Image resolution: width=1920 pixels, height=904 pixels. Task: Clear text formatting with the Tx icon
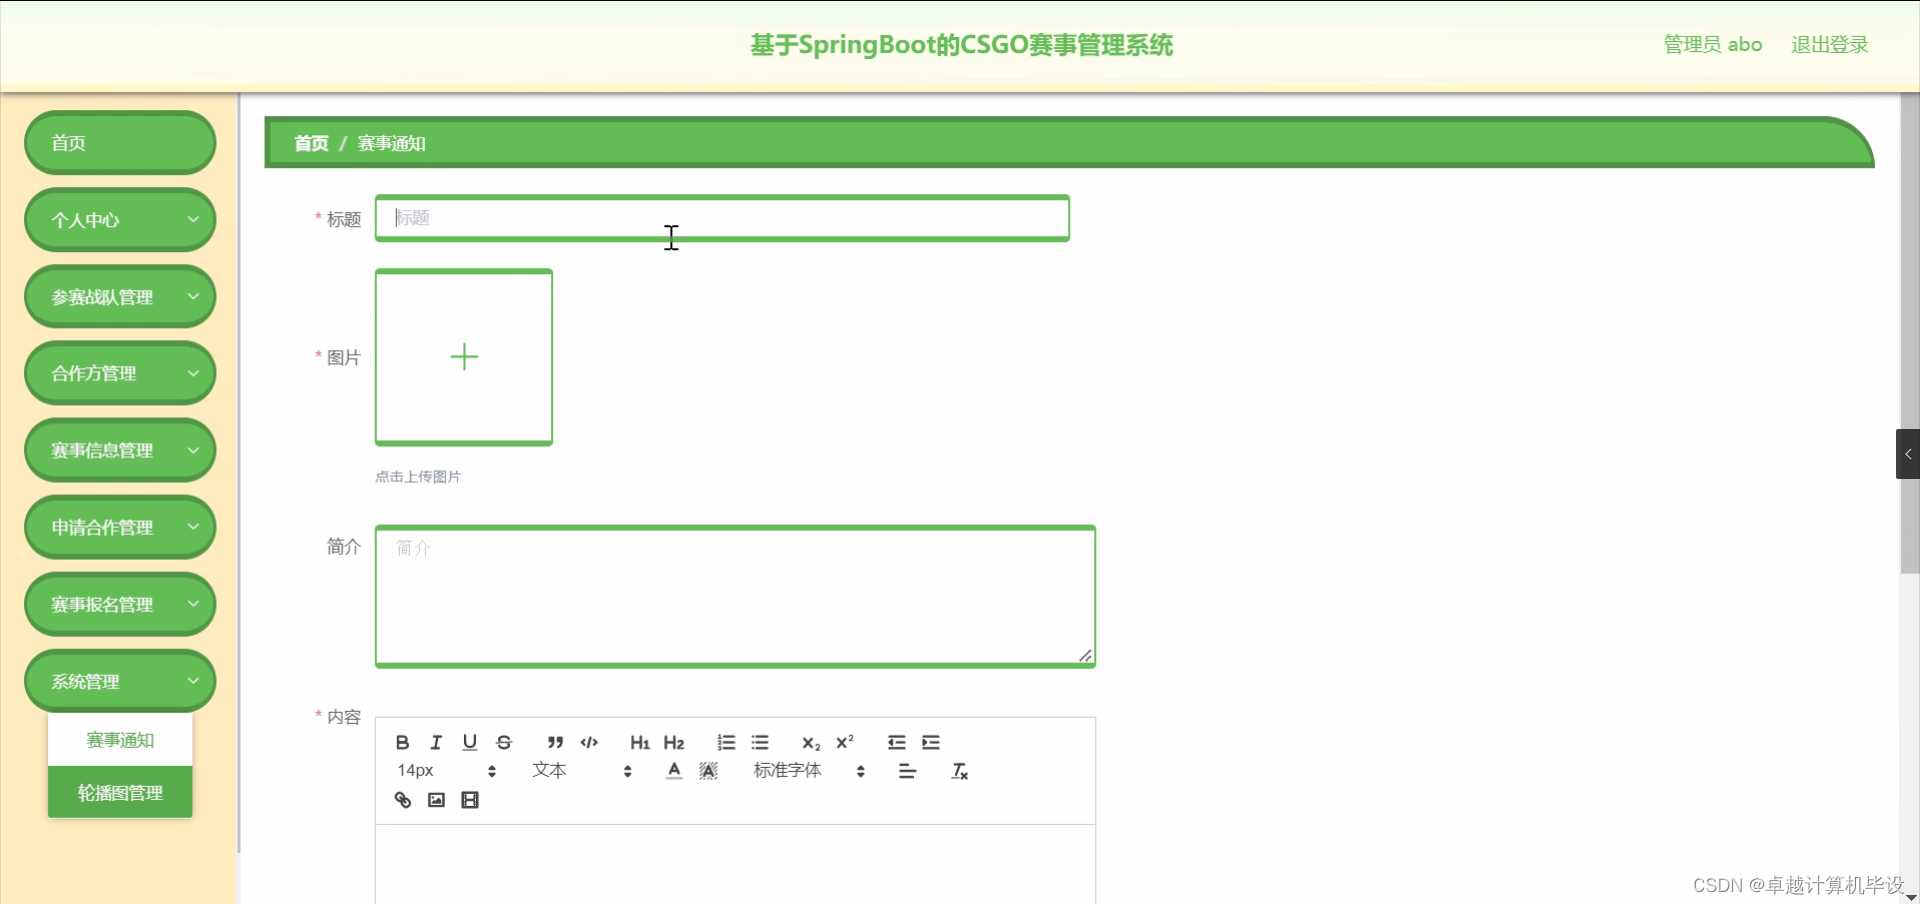pyautogui.click(x=959, y=770)
